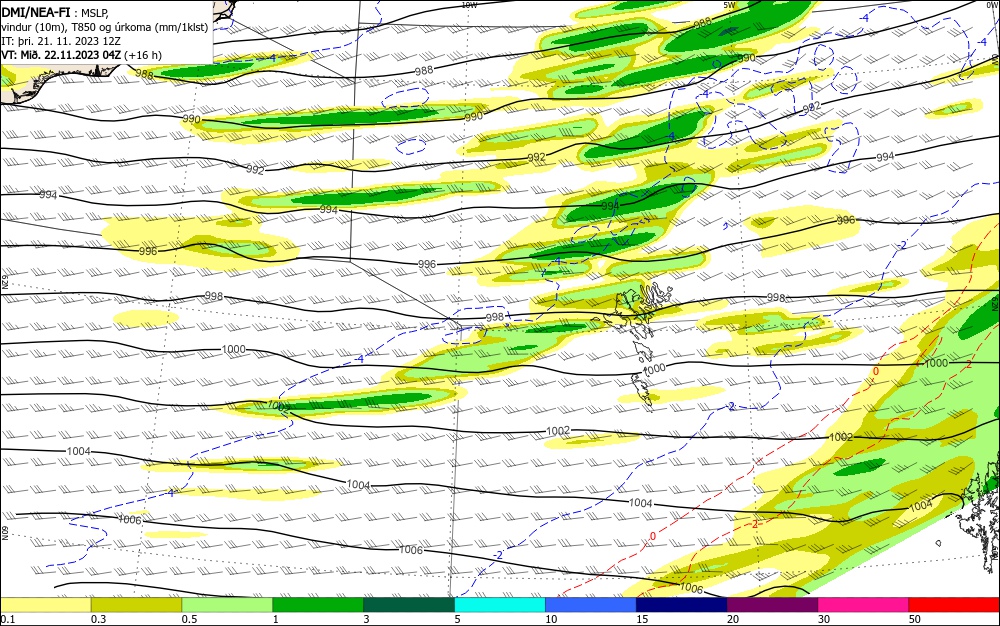Click the legend value "0.3"

click(x=98, y=619)
